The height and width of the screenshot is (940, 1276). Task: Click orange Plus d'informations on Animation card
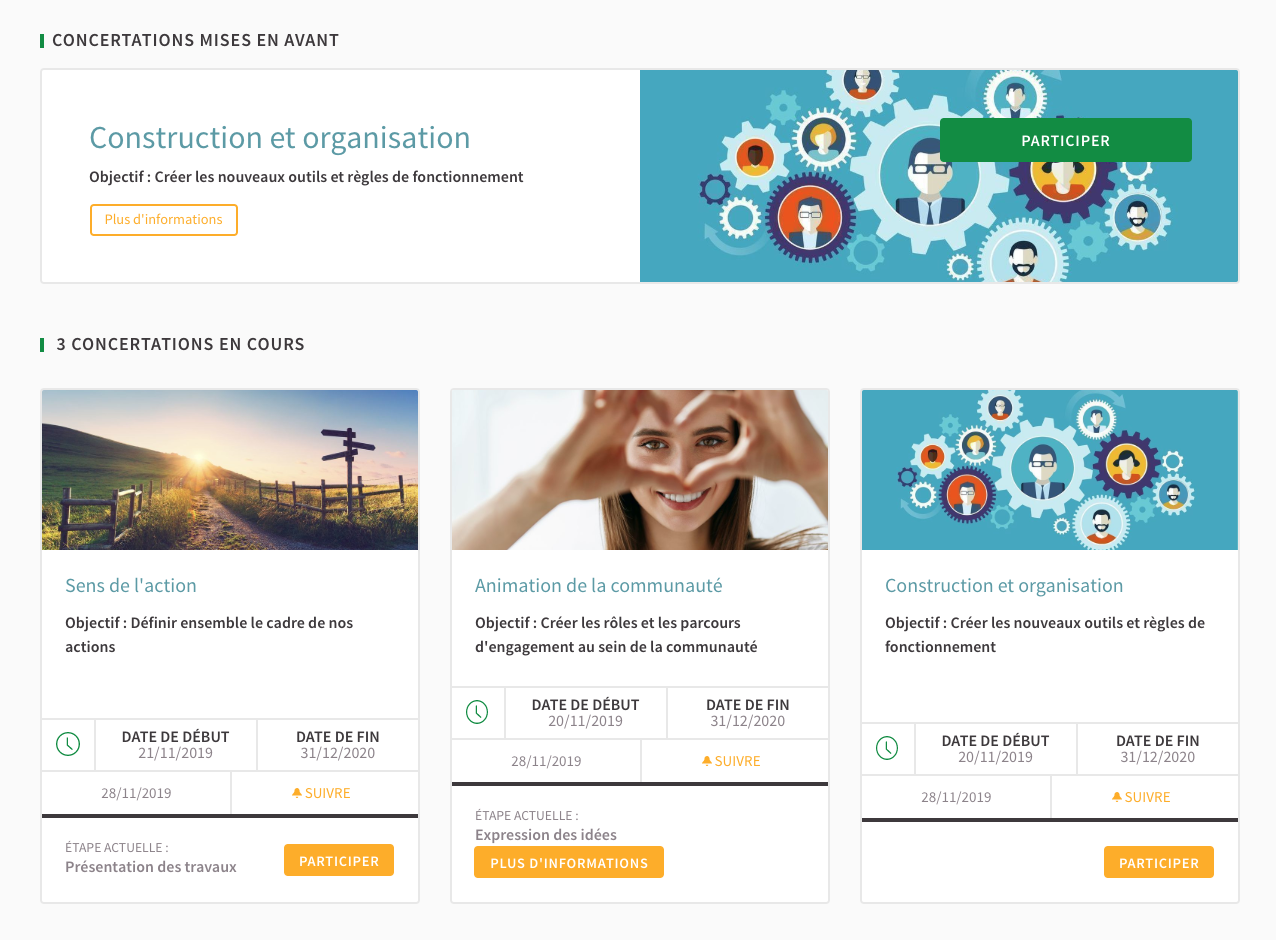(569, 862)
